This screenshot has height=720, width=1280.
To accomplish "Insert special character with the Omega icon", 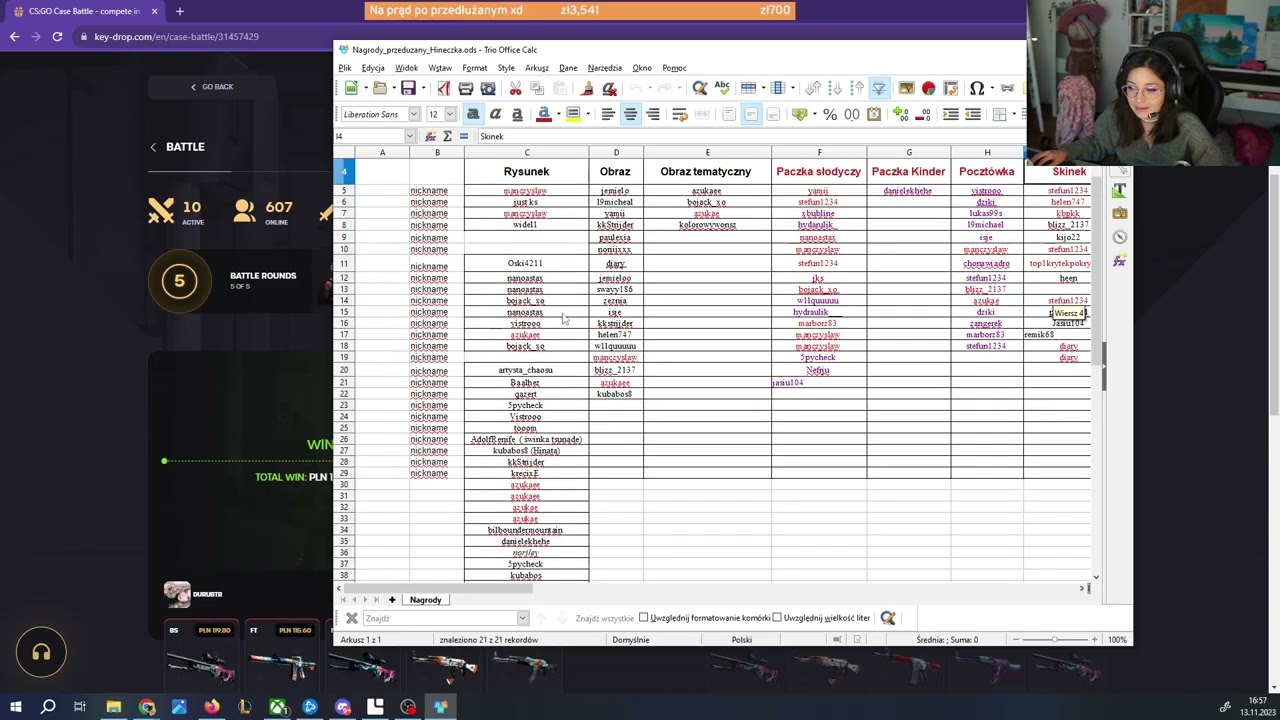I will [x=977, y=89].
